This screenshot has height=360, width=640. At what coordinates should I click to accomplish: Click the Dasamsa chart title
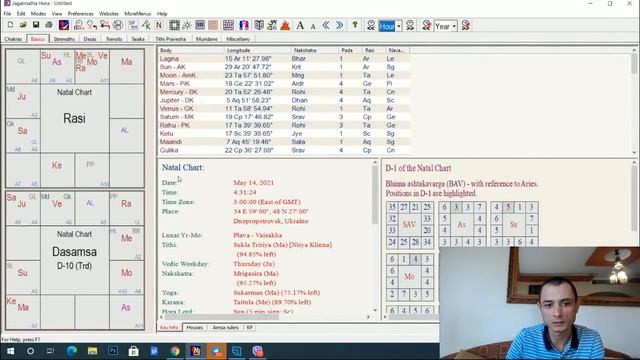pos(74,252)
